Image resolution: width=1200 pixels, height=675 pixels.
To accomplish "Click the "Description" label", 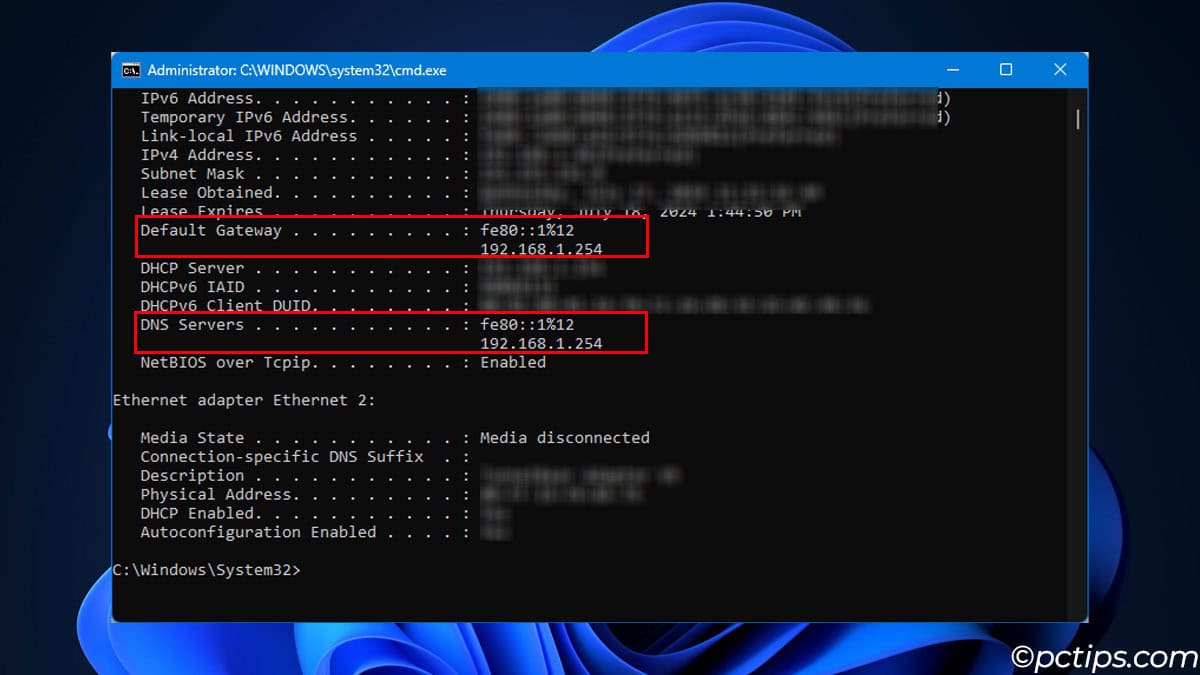I will pyautogui.click(x=192, y=476).
